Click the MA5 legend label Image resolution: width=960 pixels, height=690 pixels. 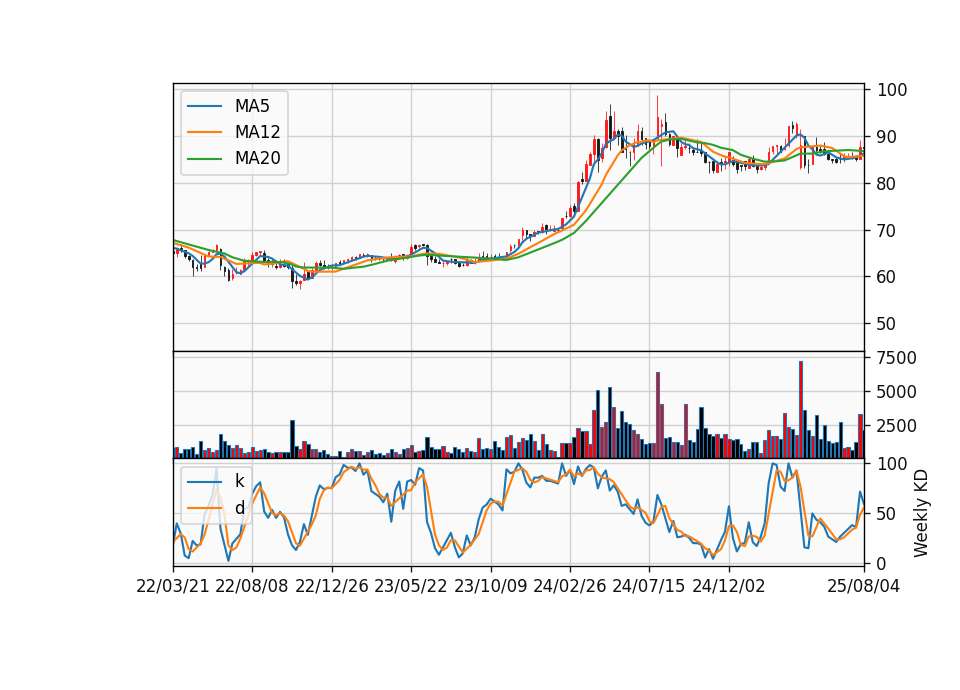[252, 106]
